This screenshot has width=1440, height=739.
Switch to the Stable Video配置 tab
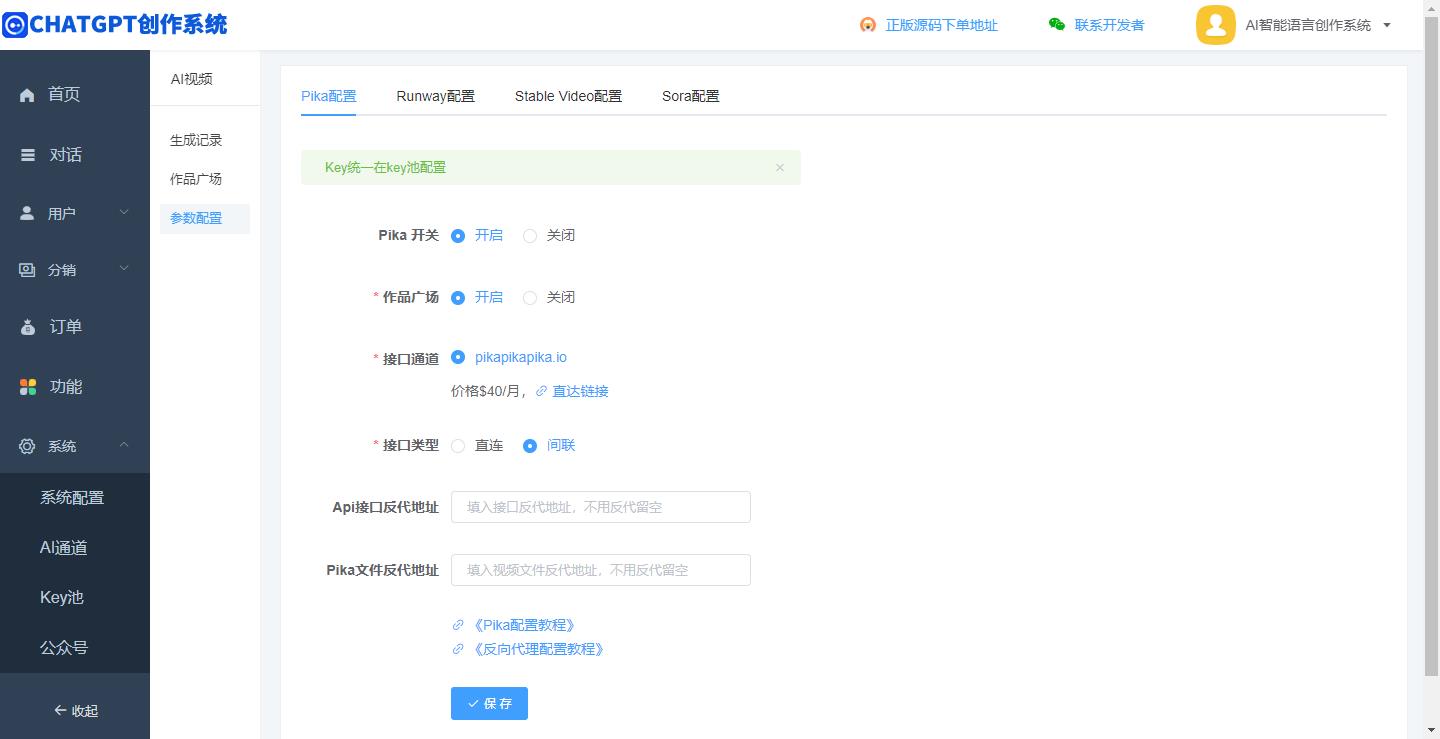pos(568,96)
